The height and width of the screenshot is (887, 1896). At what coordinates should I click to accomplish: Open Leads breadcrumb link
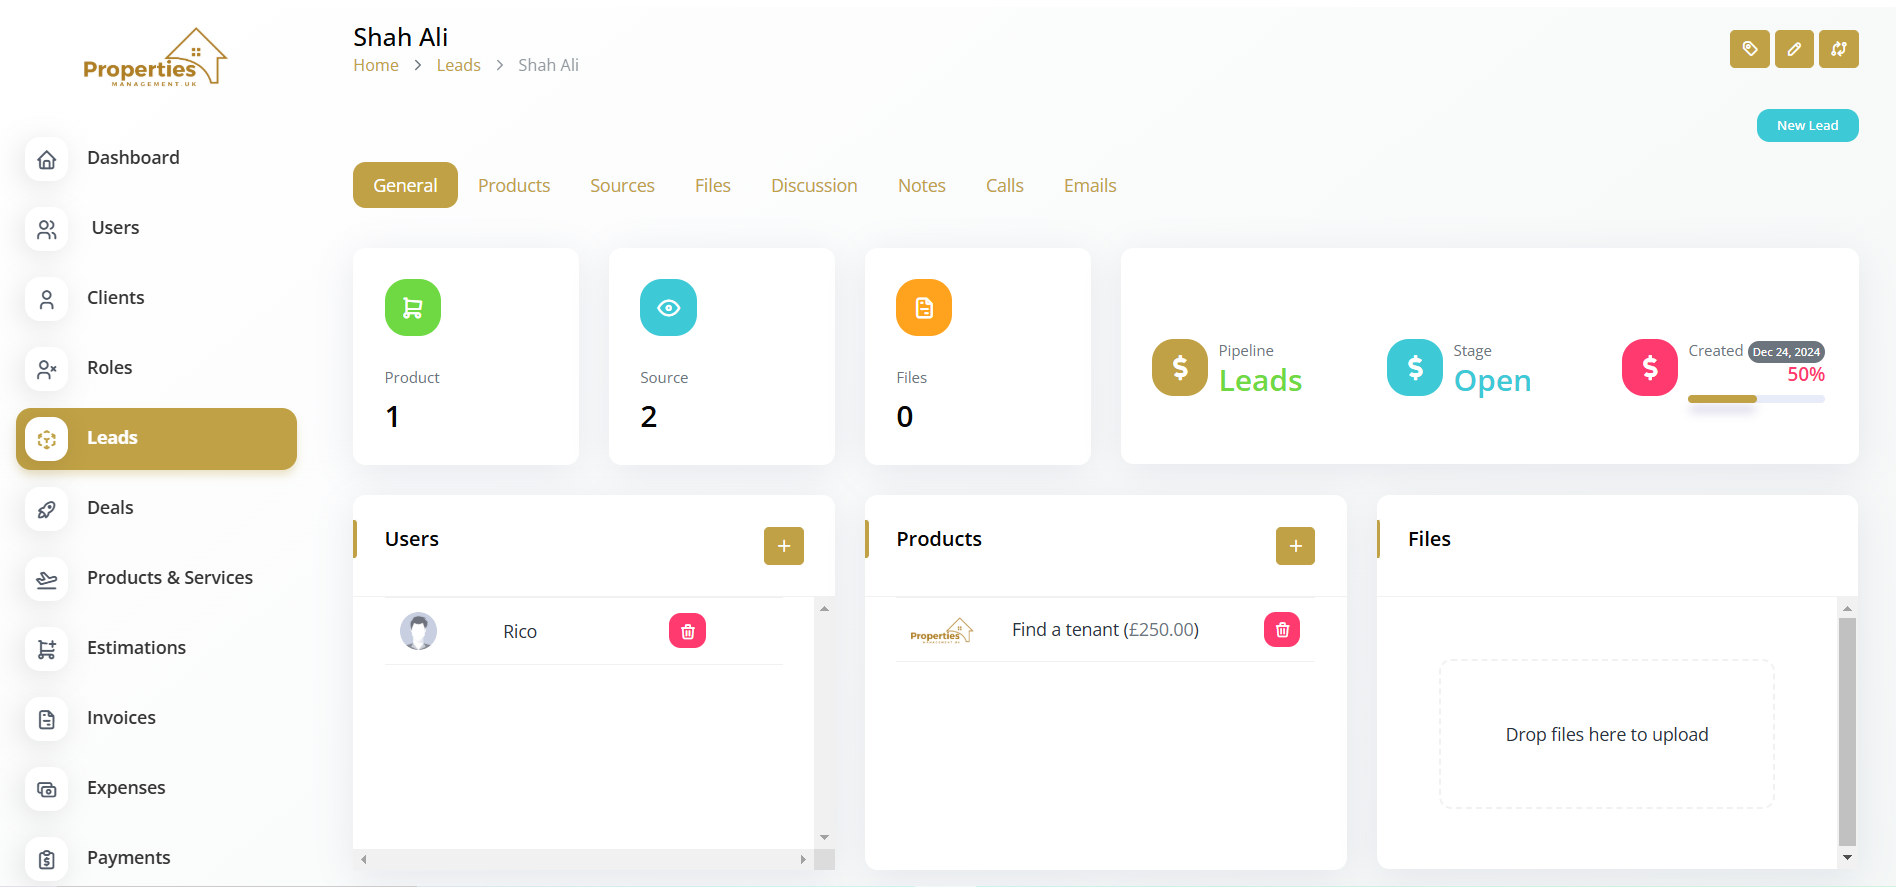458,65
